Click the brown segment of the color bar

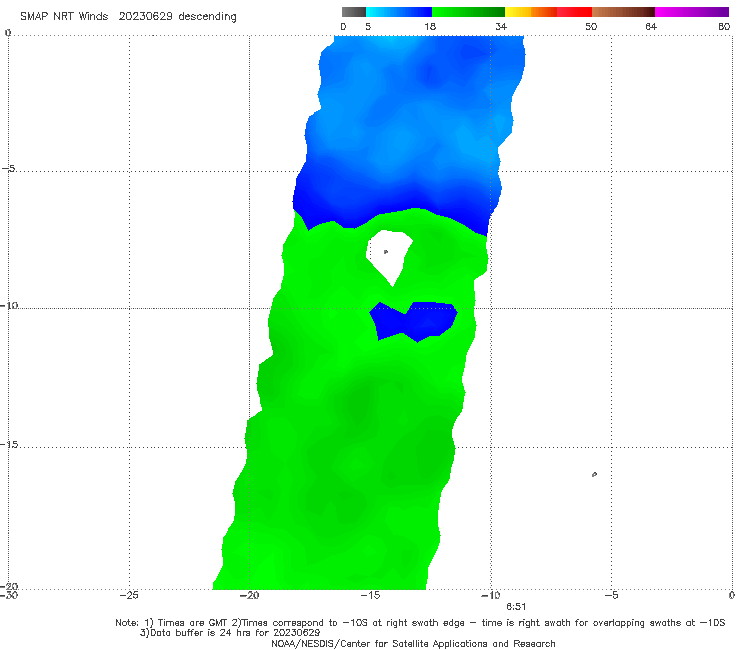click(623, 12)
